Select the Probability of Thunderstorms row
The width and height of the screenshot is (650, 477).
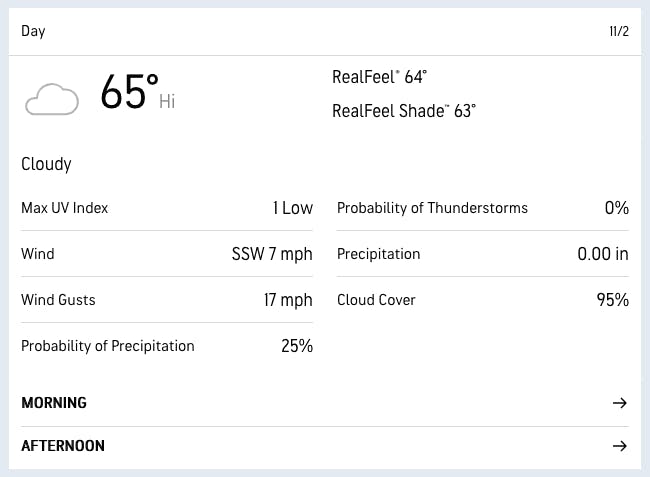click(483, 208)
